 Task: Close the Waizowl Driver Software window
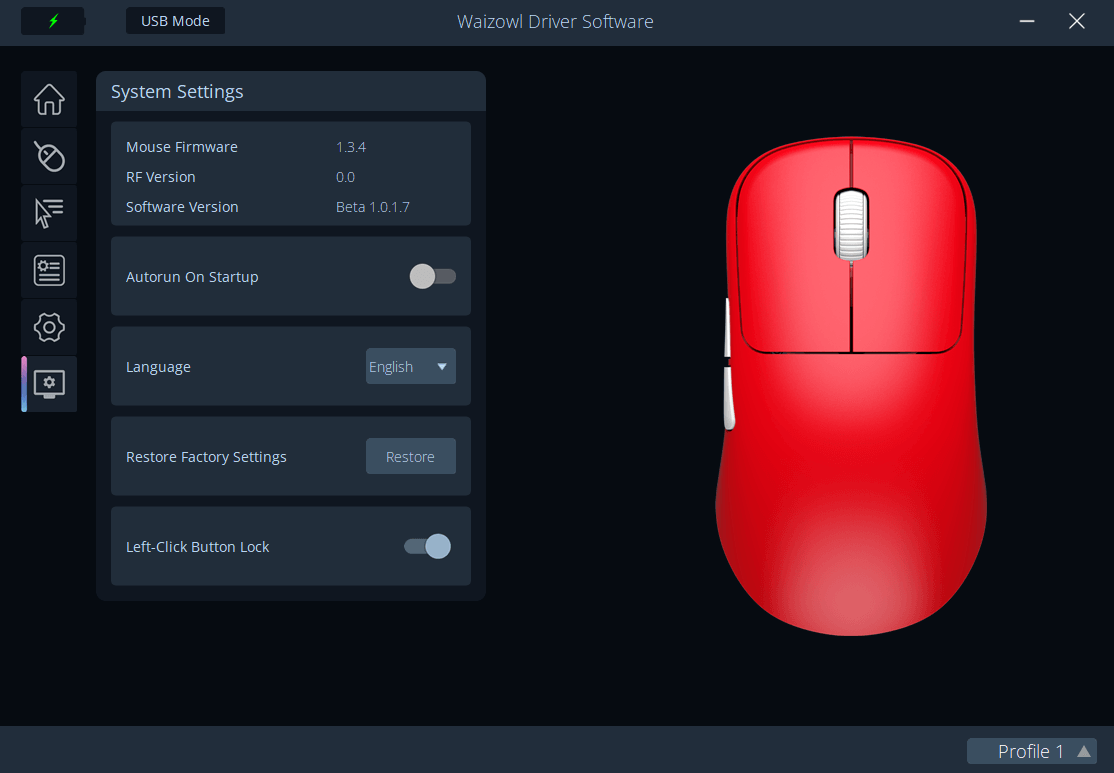(x=1076, y=21)
